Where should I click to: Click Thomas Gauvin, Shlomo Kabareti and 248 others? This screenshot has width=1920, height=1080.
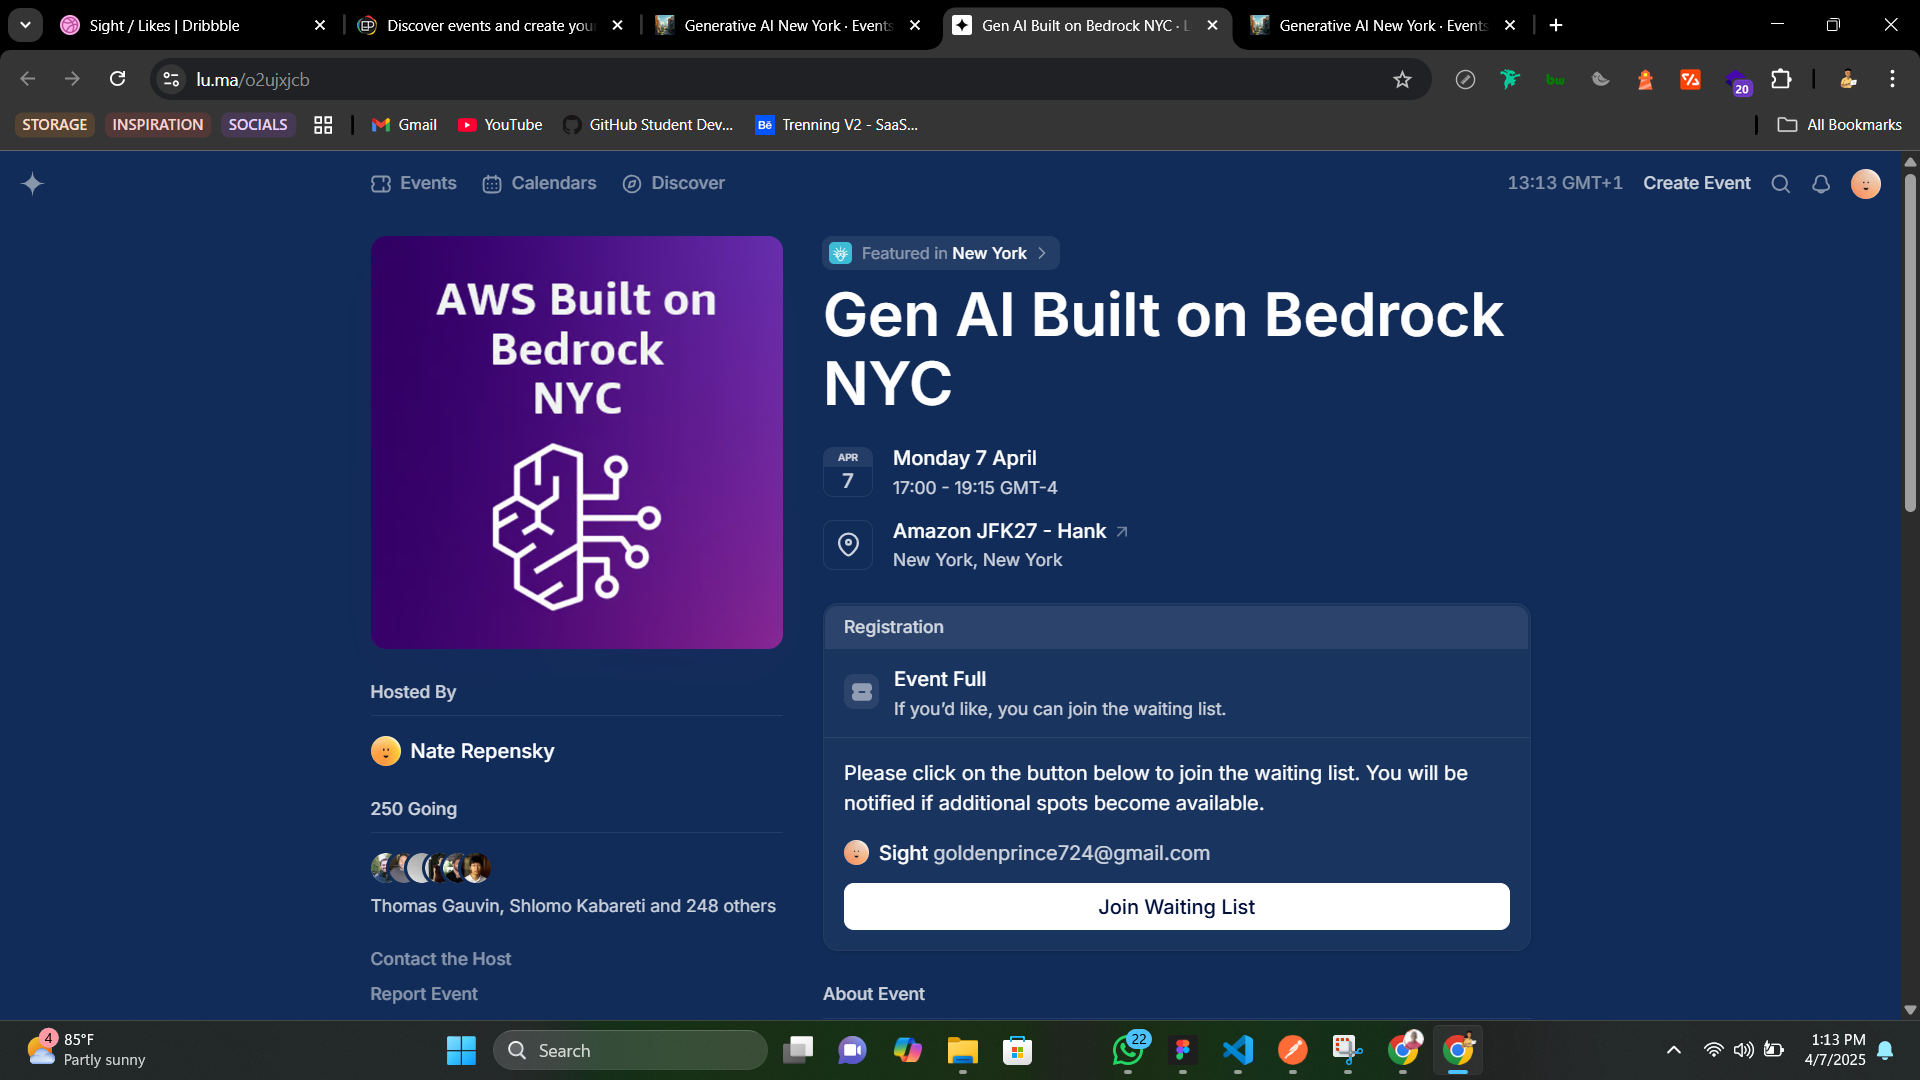tap(573, 906)
